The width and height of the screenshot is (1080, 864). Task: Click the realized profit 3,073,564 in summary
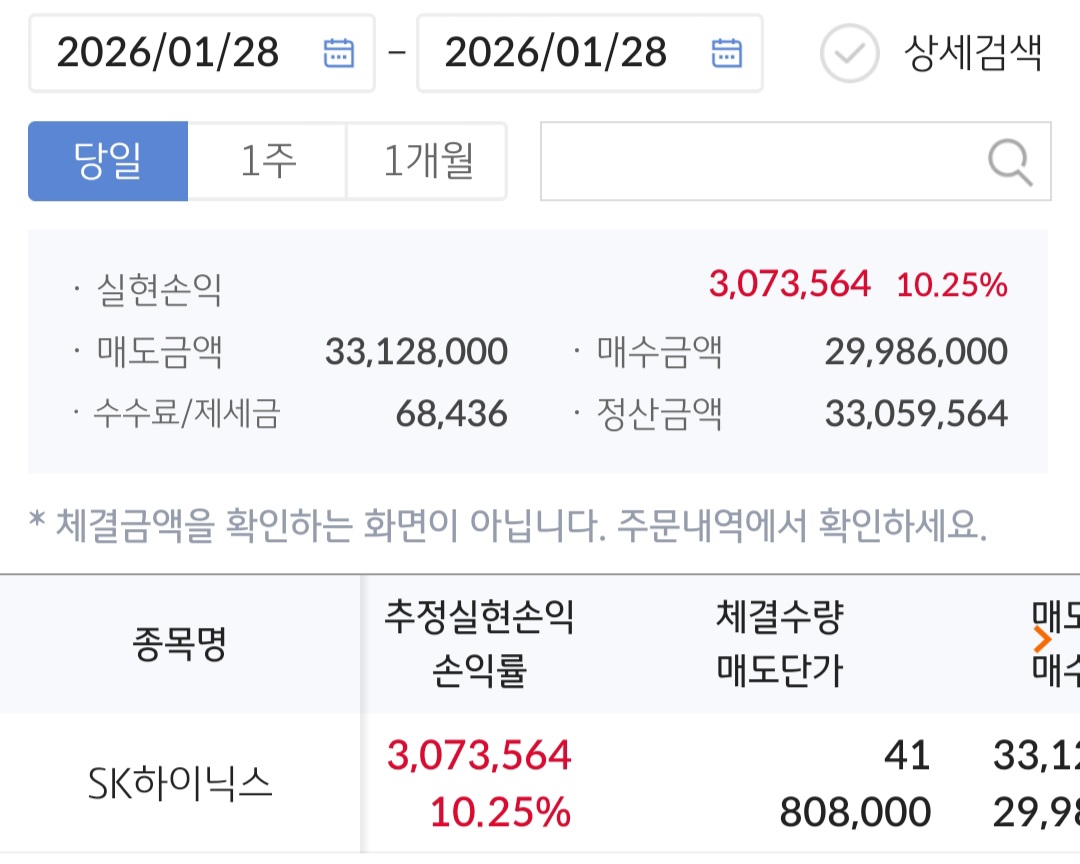click(x=789, y=284)
